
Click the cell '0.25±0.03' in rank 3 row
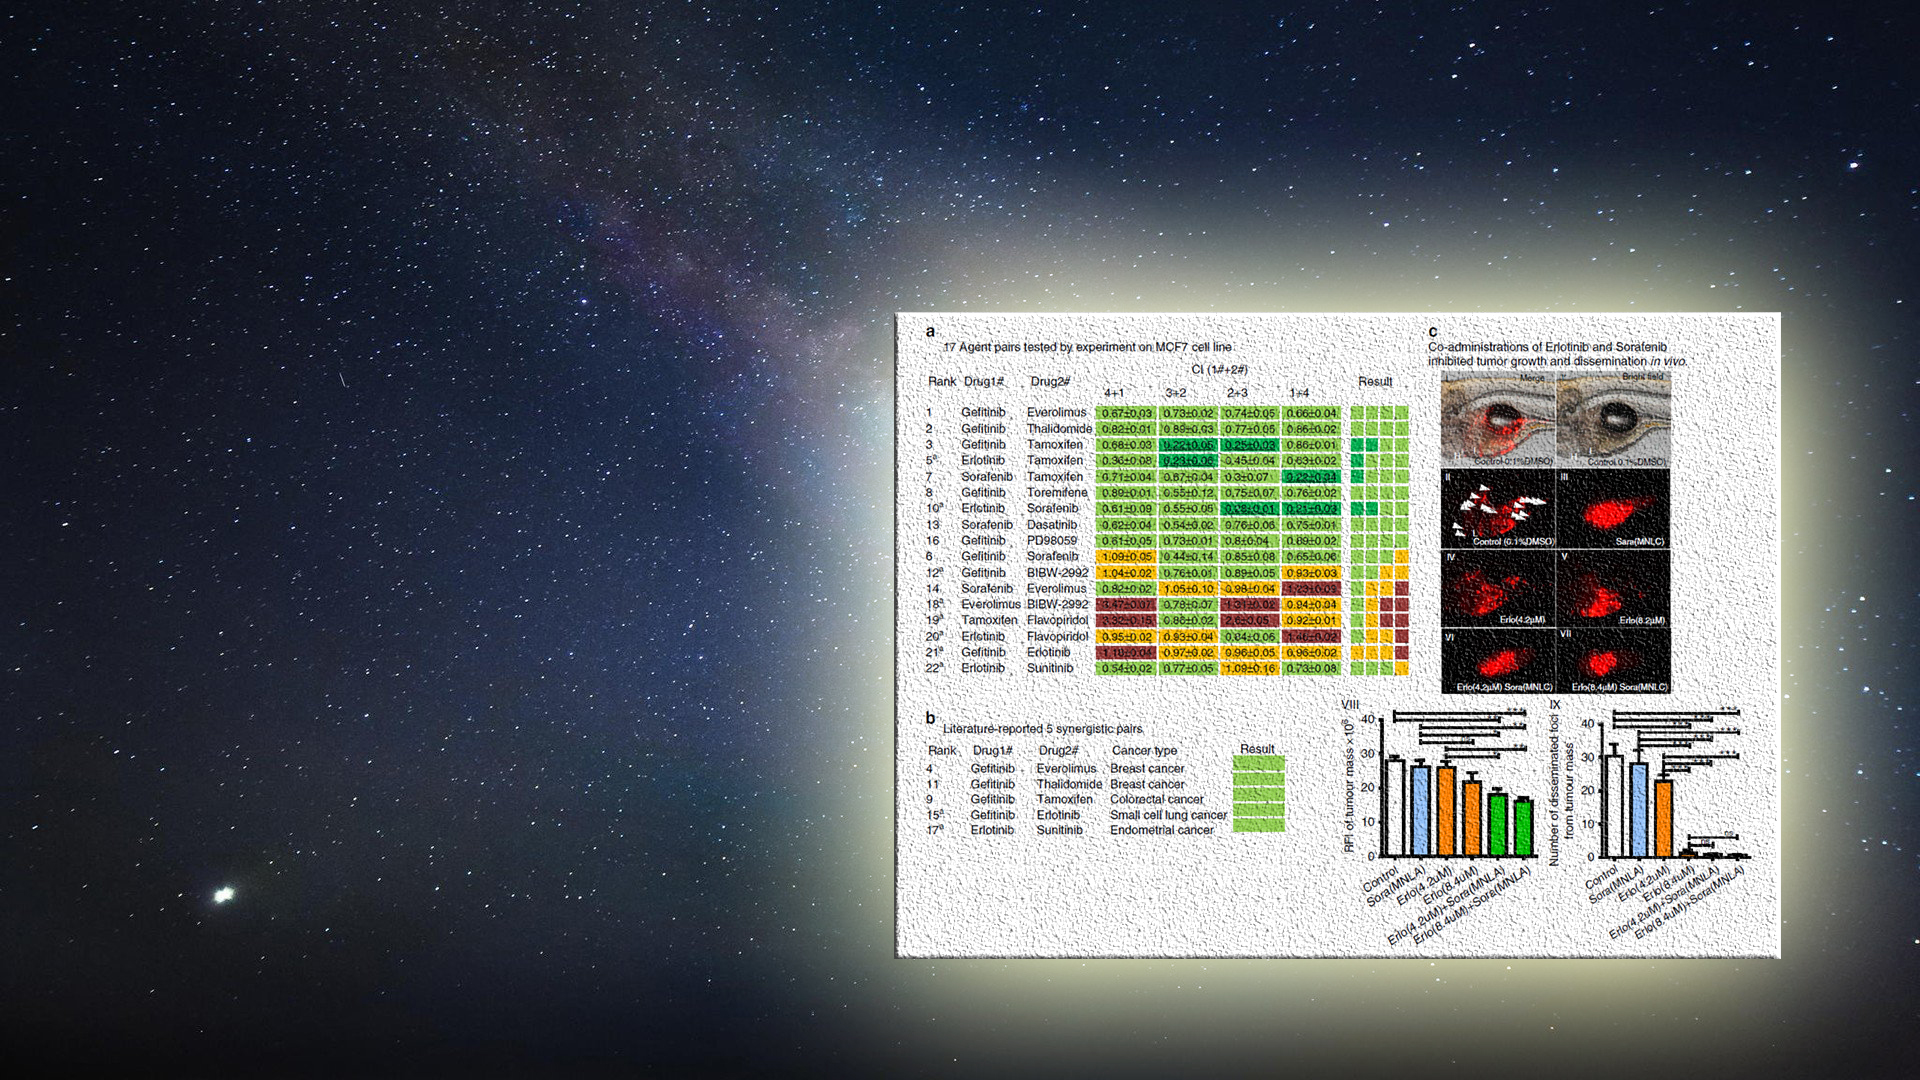click(x=1250, y=445)
